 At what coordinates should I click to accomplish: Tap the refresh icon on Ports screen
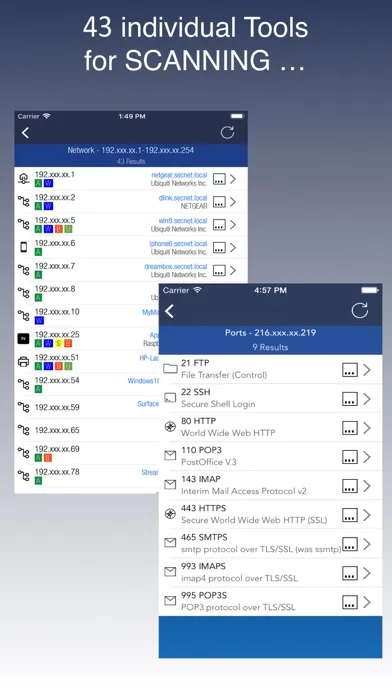pyautogui.click(x=360, y=311)
